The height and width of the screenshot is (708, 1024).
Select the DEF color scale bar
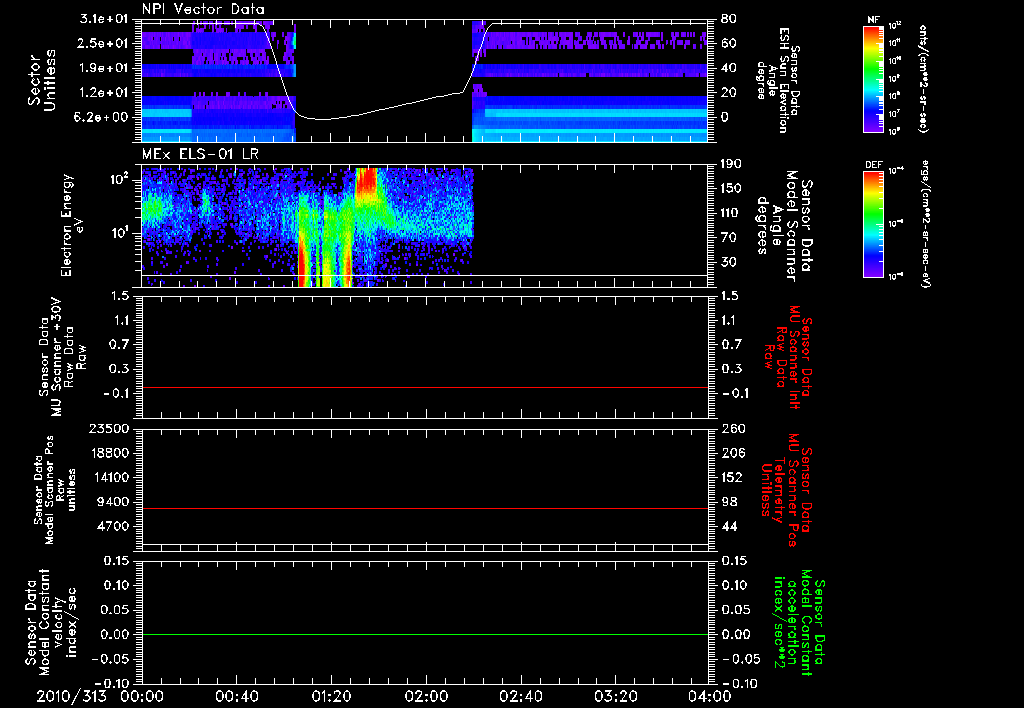874,224
